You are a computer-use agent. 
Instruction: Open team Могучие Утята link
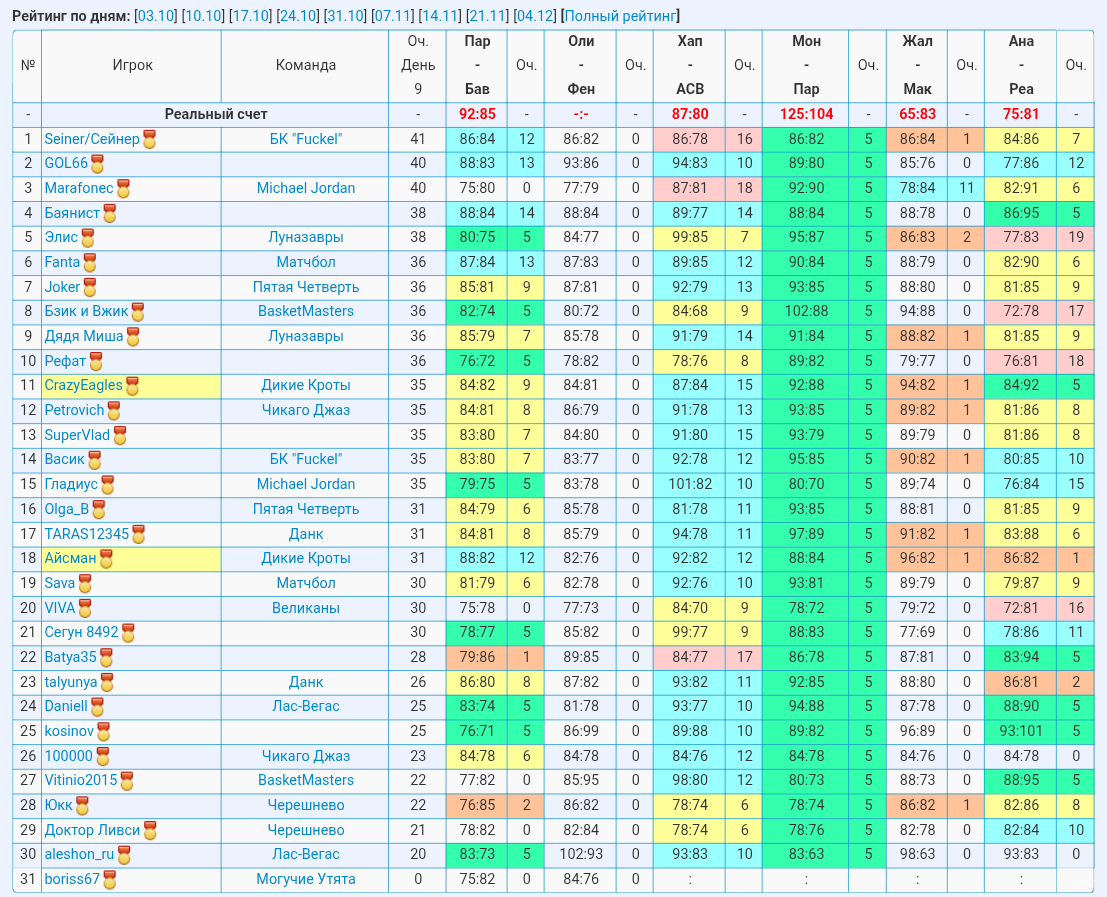click(x=306, y=879)
